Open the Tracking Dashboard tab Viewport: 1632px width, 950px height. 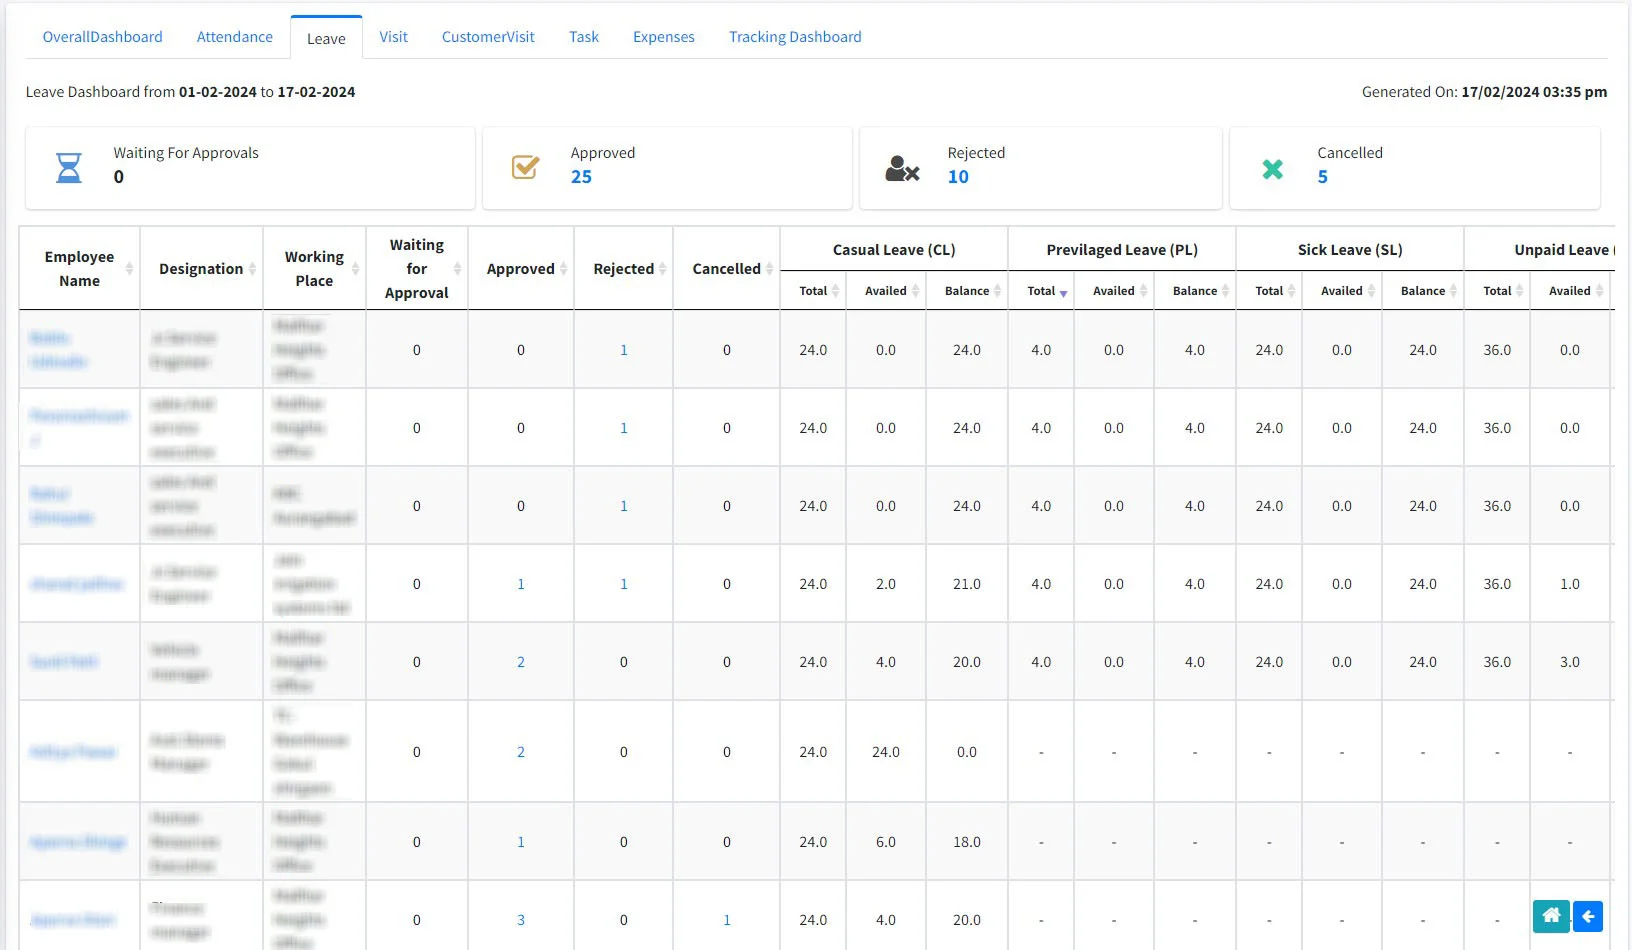(794, 37)
